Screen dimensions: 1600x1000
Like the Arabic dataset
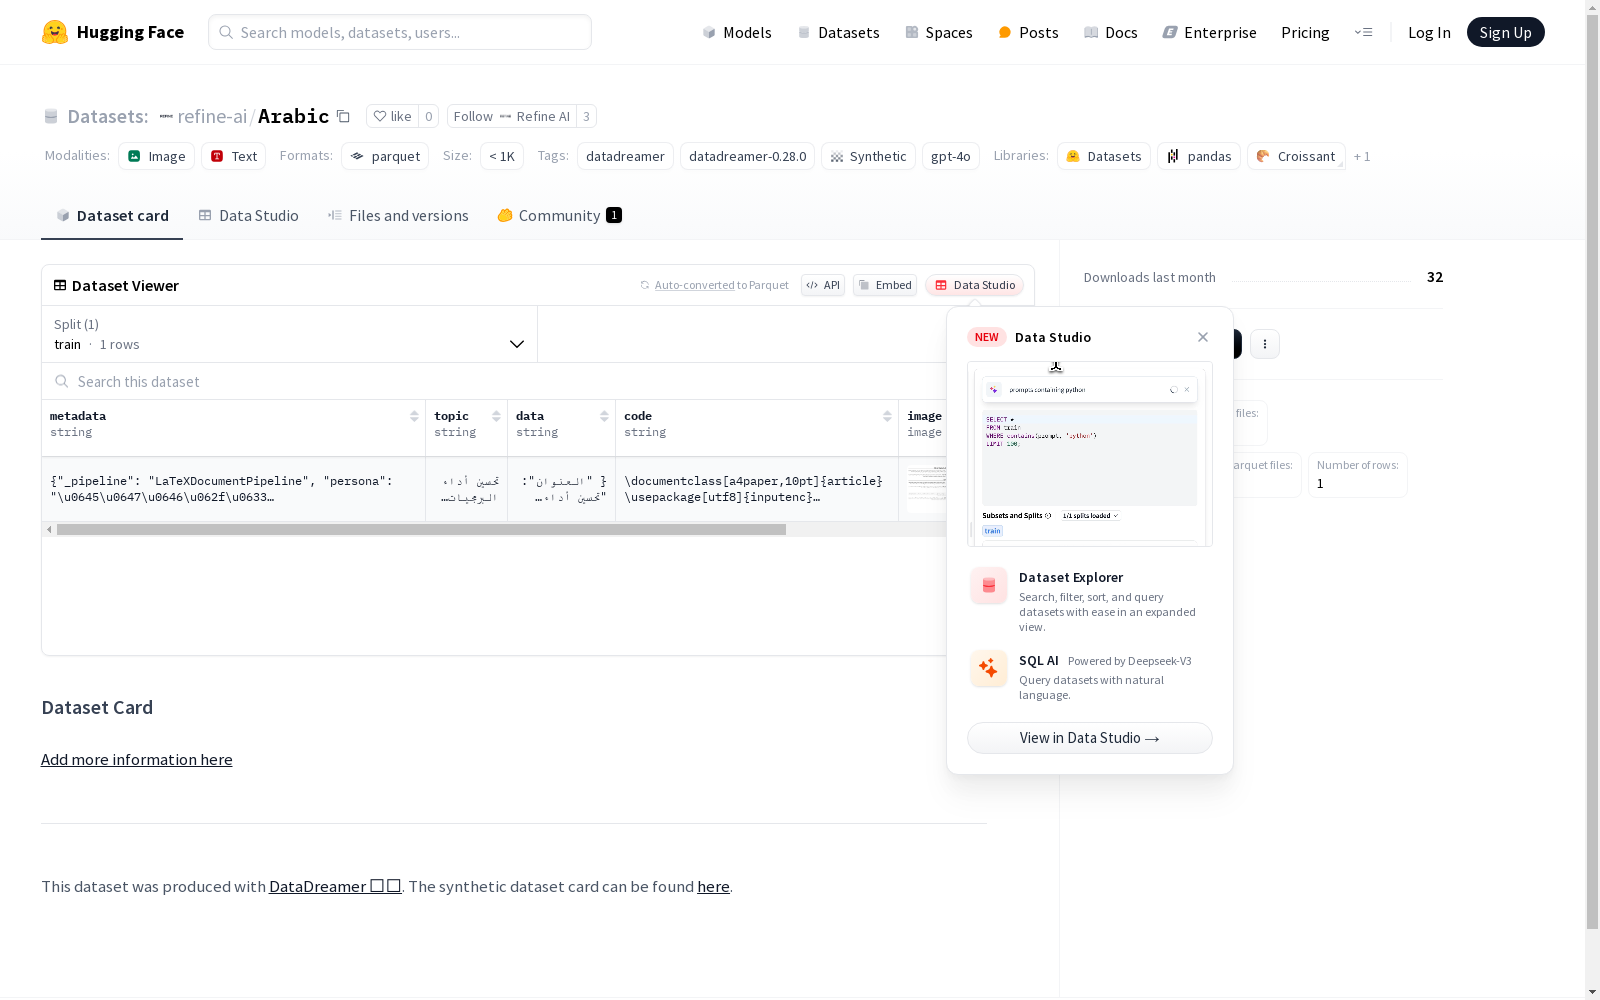pyautogui.click(x=392, y=116)
